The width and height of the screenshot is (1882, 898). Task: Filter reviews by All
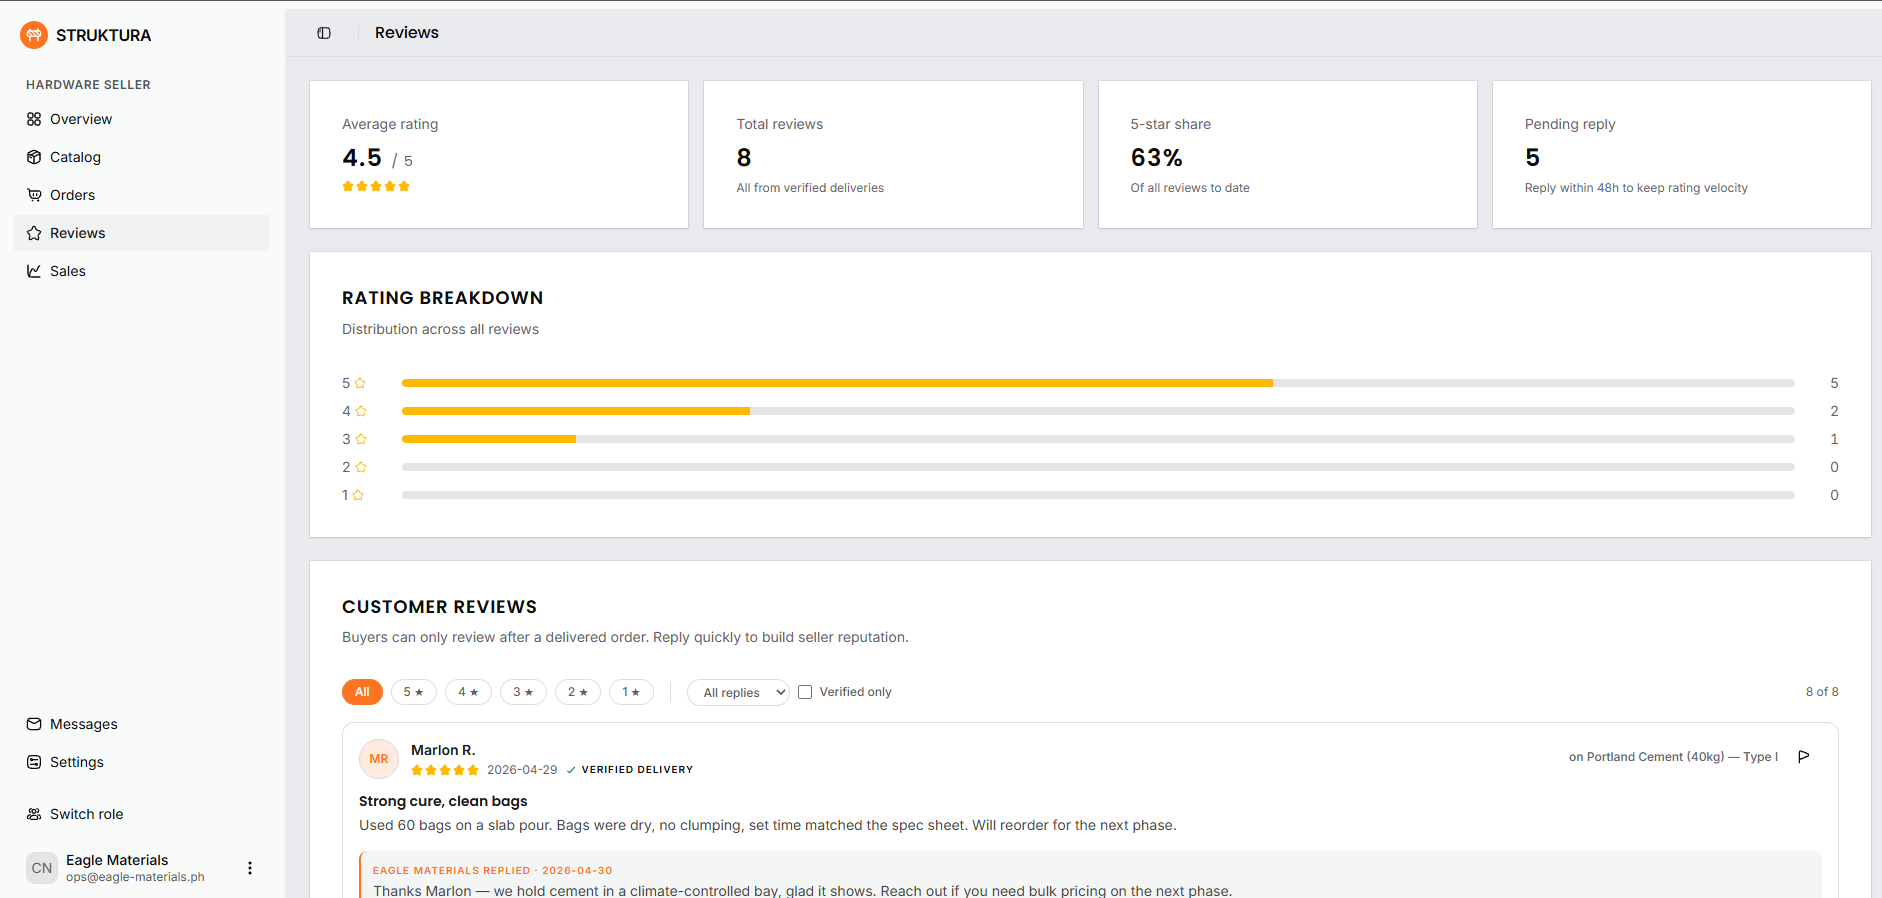pyautogui.click(x=362, y=692)
